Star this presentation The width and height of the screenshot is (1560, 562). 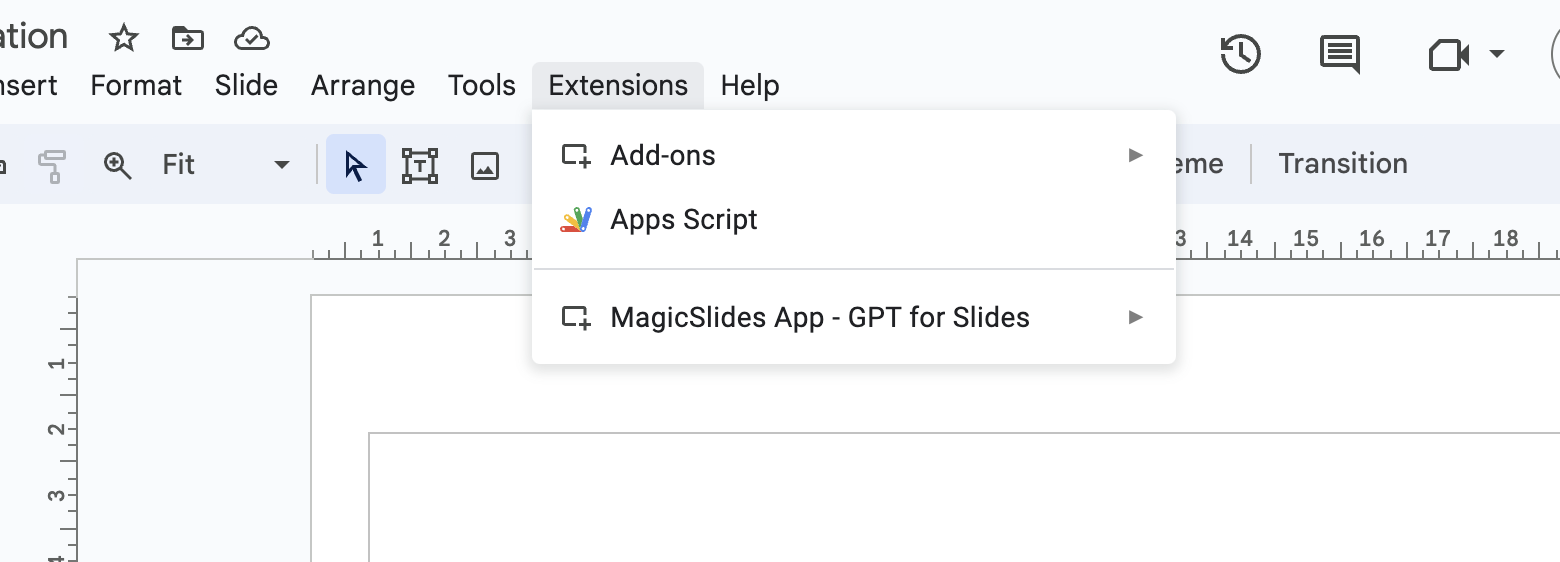(124, 39)
